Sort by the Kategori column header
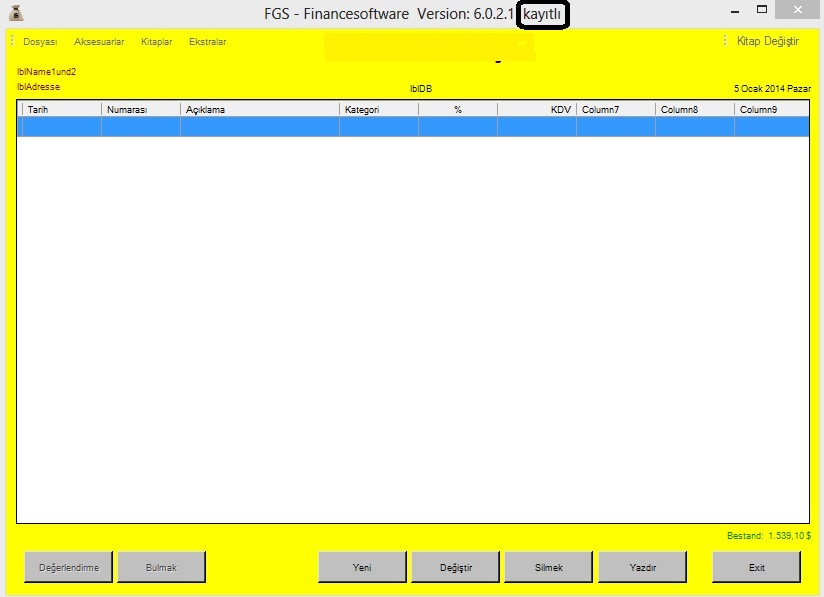The image size is (824, 597). coord(378,109)
